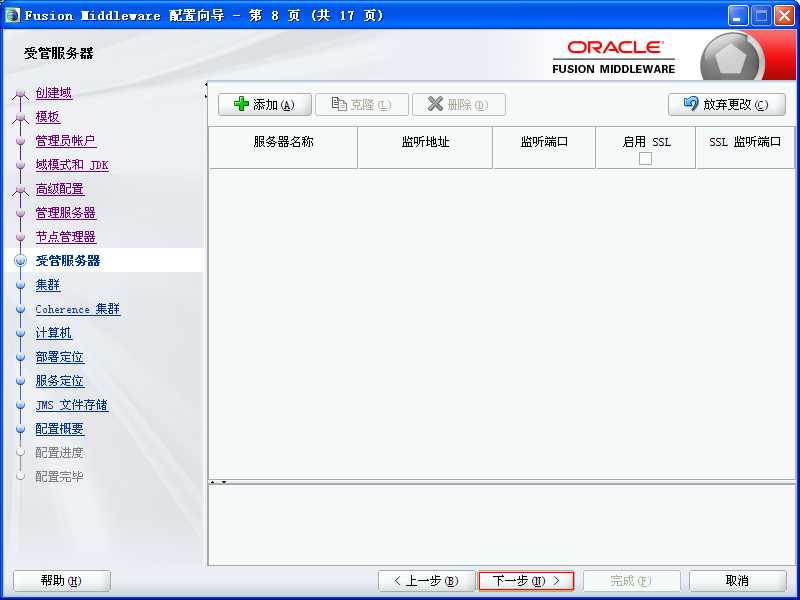Click the 上一步 (Back) button
Viewport: 800px width, 600px height.
[x=427, y=581]
